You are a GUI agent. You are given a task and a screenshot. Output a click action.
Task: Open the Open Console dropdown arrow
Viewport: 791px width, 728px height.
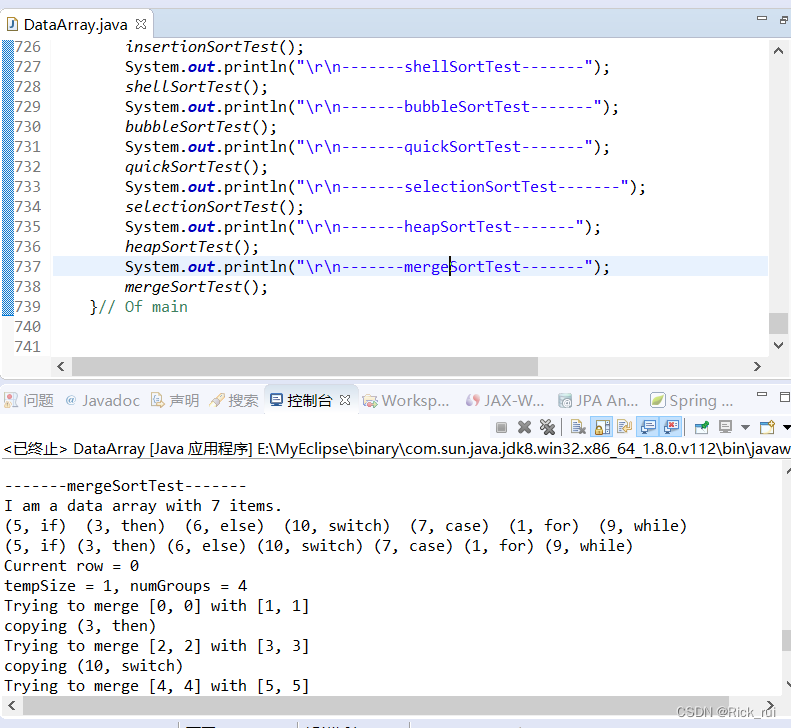coord(786,428)
